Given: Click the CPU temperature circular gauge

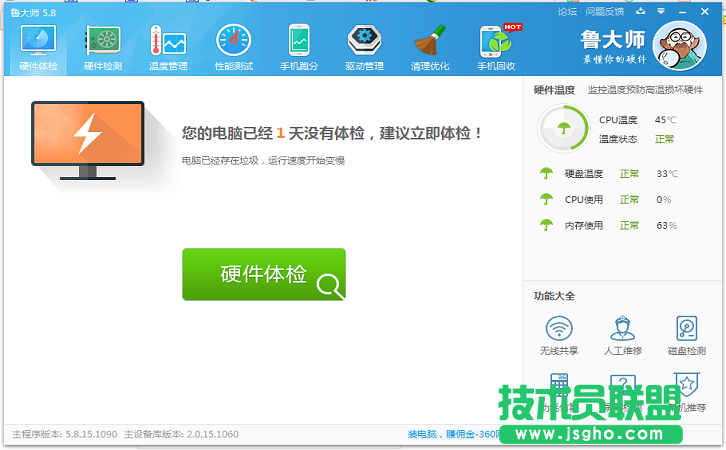Looking at the screenshot, I should (x=563, y=128).
